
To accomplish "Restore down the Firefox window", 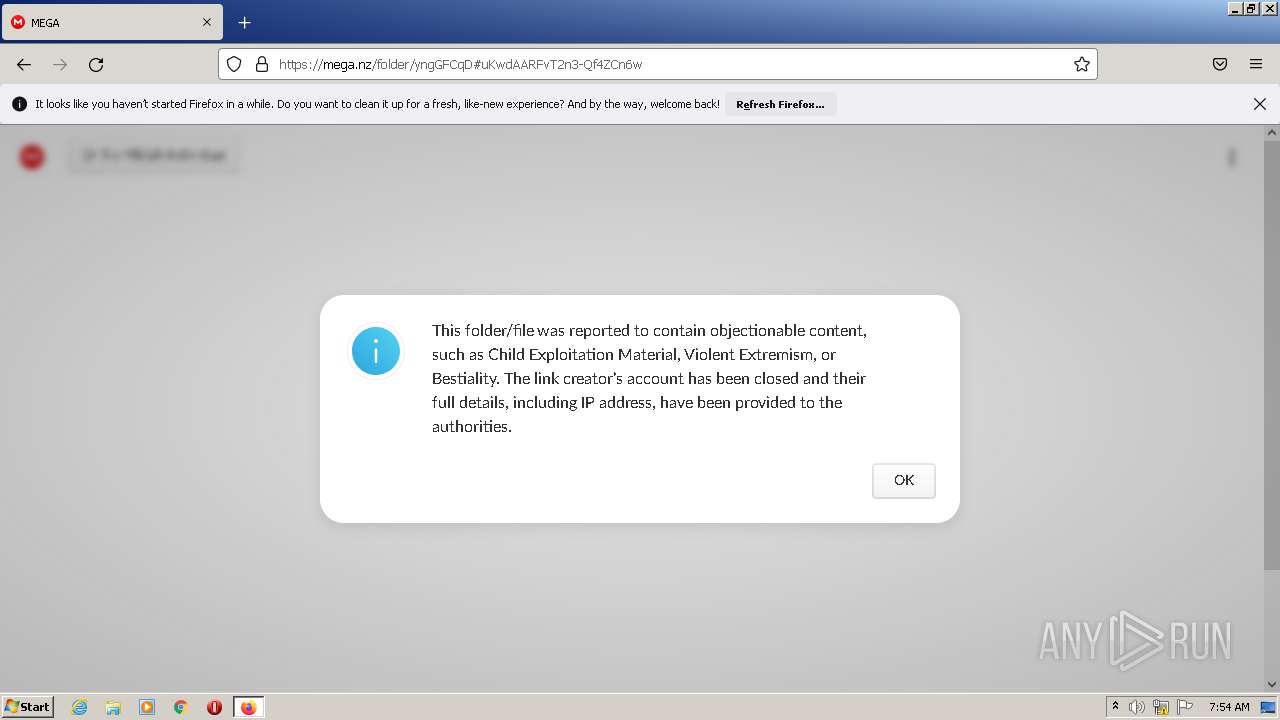I will 1251,8.
